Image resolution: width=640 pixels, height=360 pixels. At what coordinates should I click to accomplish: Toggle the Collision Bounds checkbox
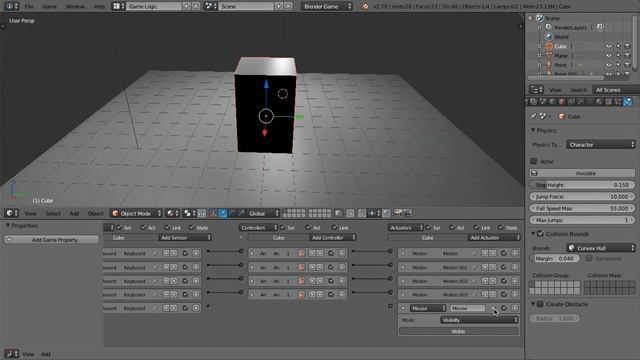(x=540, y=234)
